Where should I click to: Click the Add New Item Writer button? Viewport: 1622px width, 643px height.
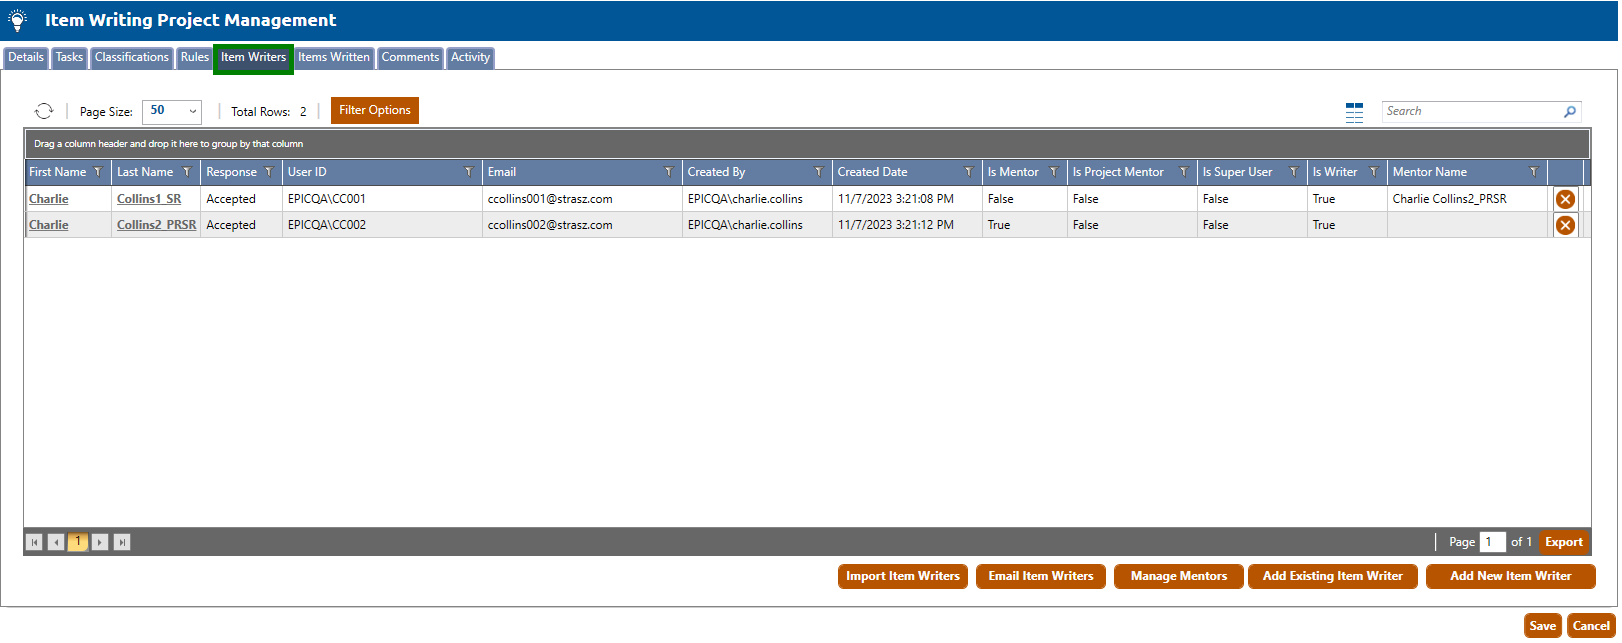click(1510, 576)
